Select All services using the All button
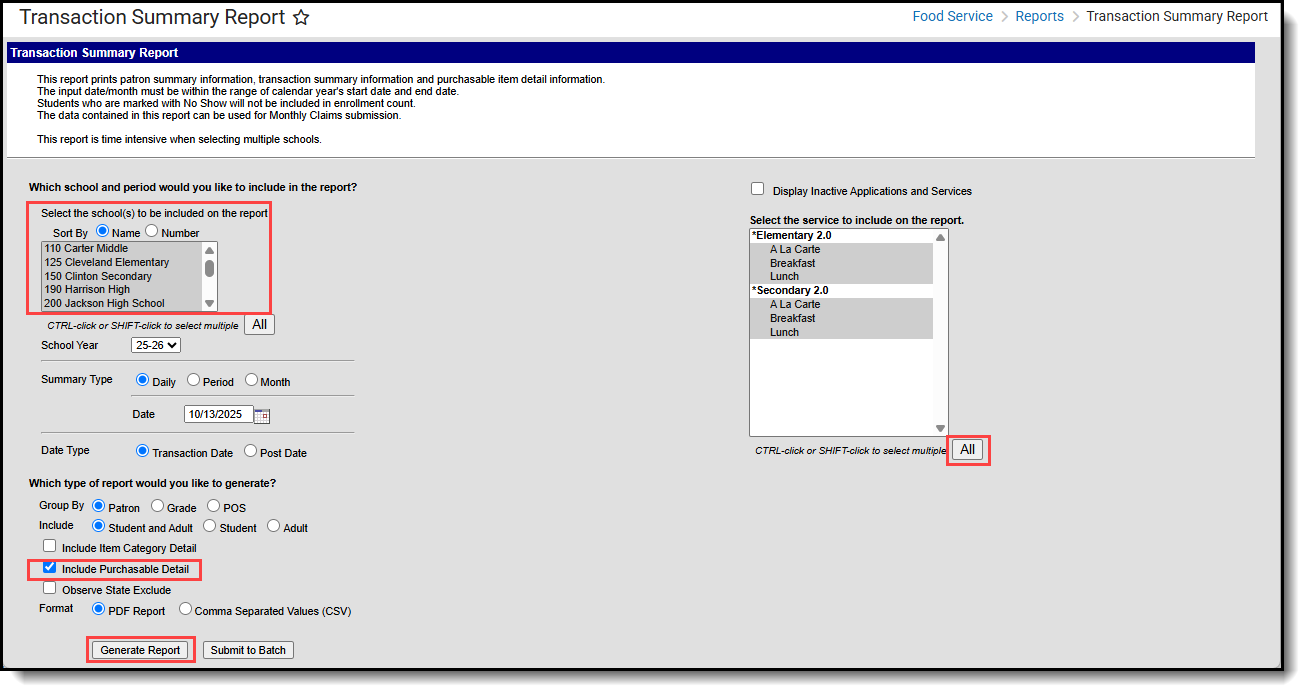Screen dimensions: 1309x696 point(967,450)
